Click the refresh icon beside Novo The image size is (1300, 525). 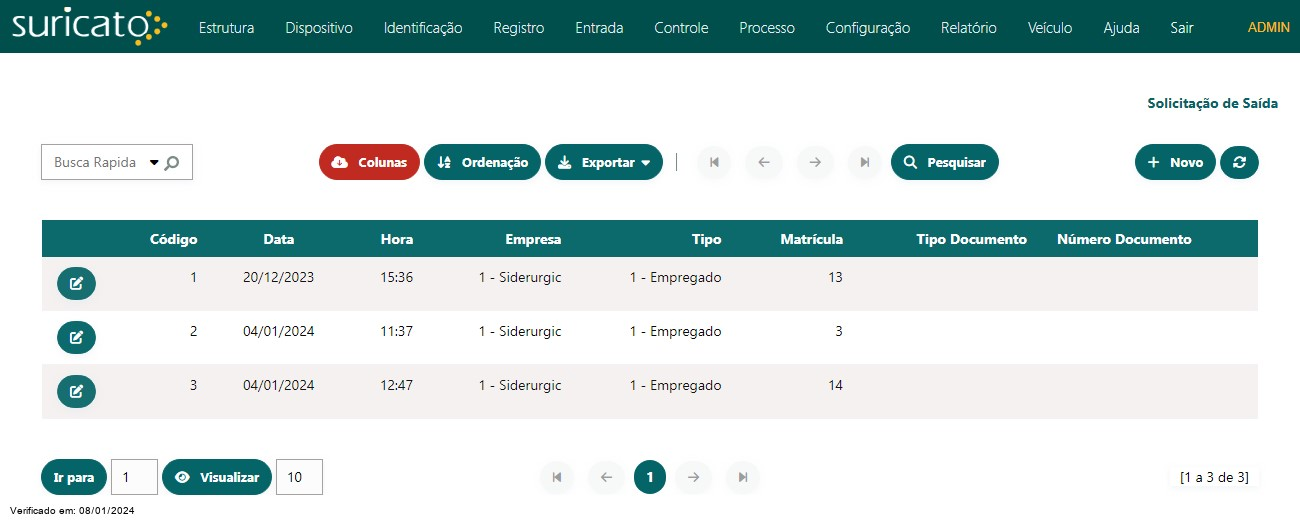click(1239, 162)
